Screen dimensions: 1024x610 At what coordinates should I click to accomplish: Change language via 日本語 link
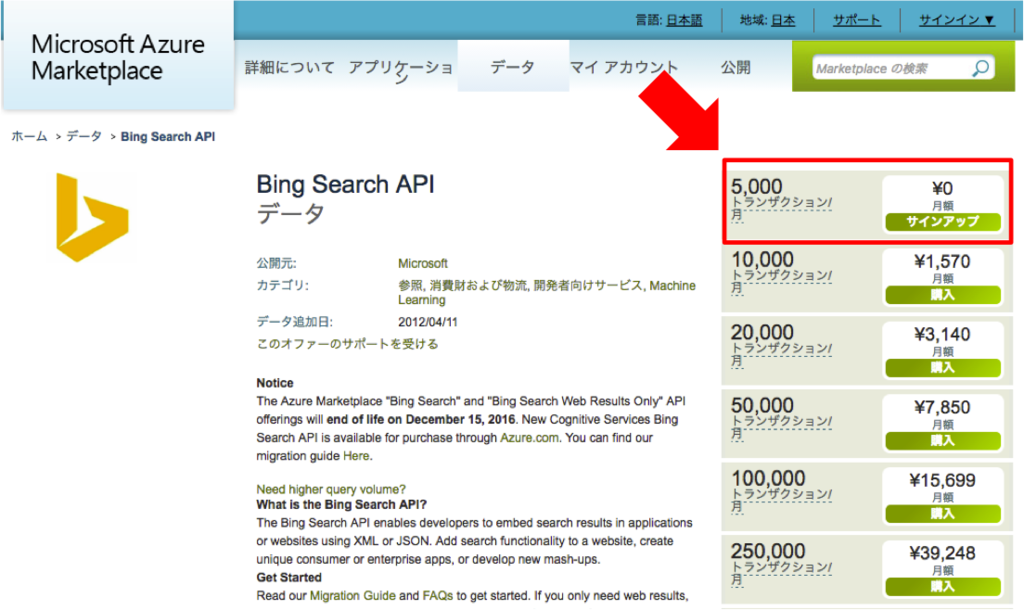point(684,20)
